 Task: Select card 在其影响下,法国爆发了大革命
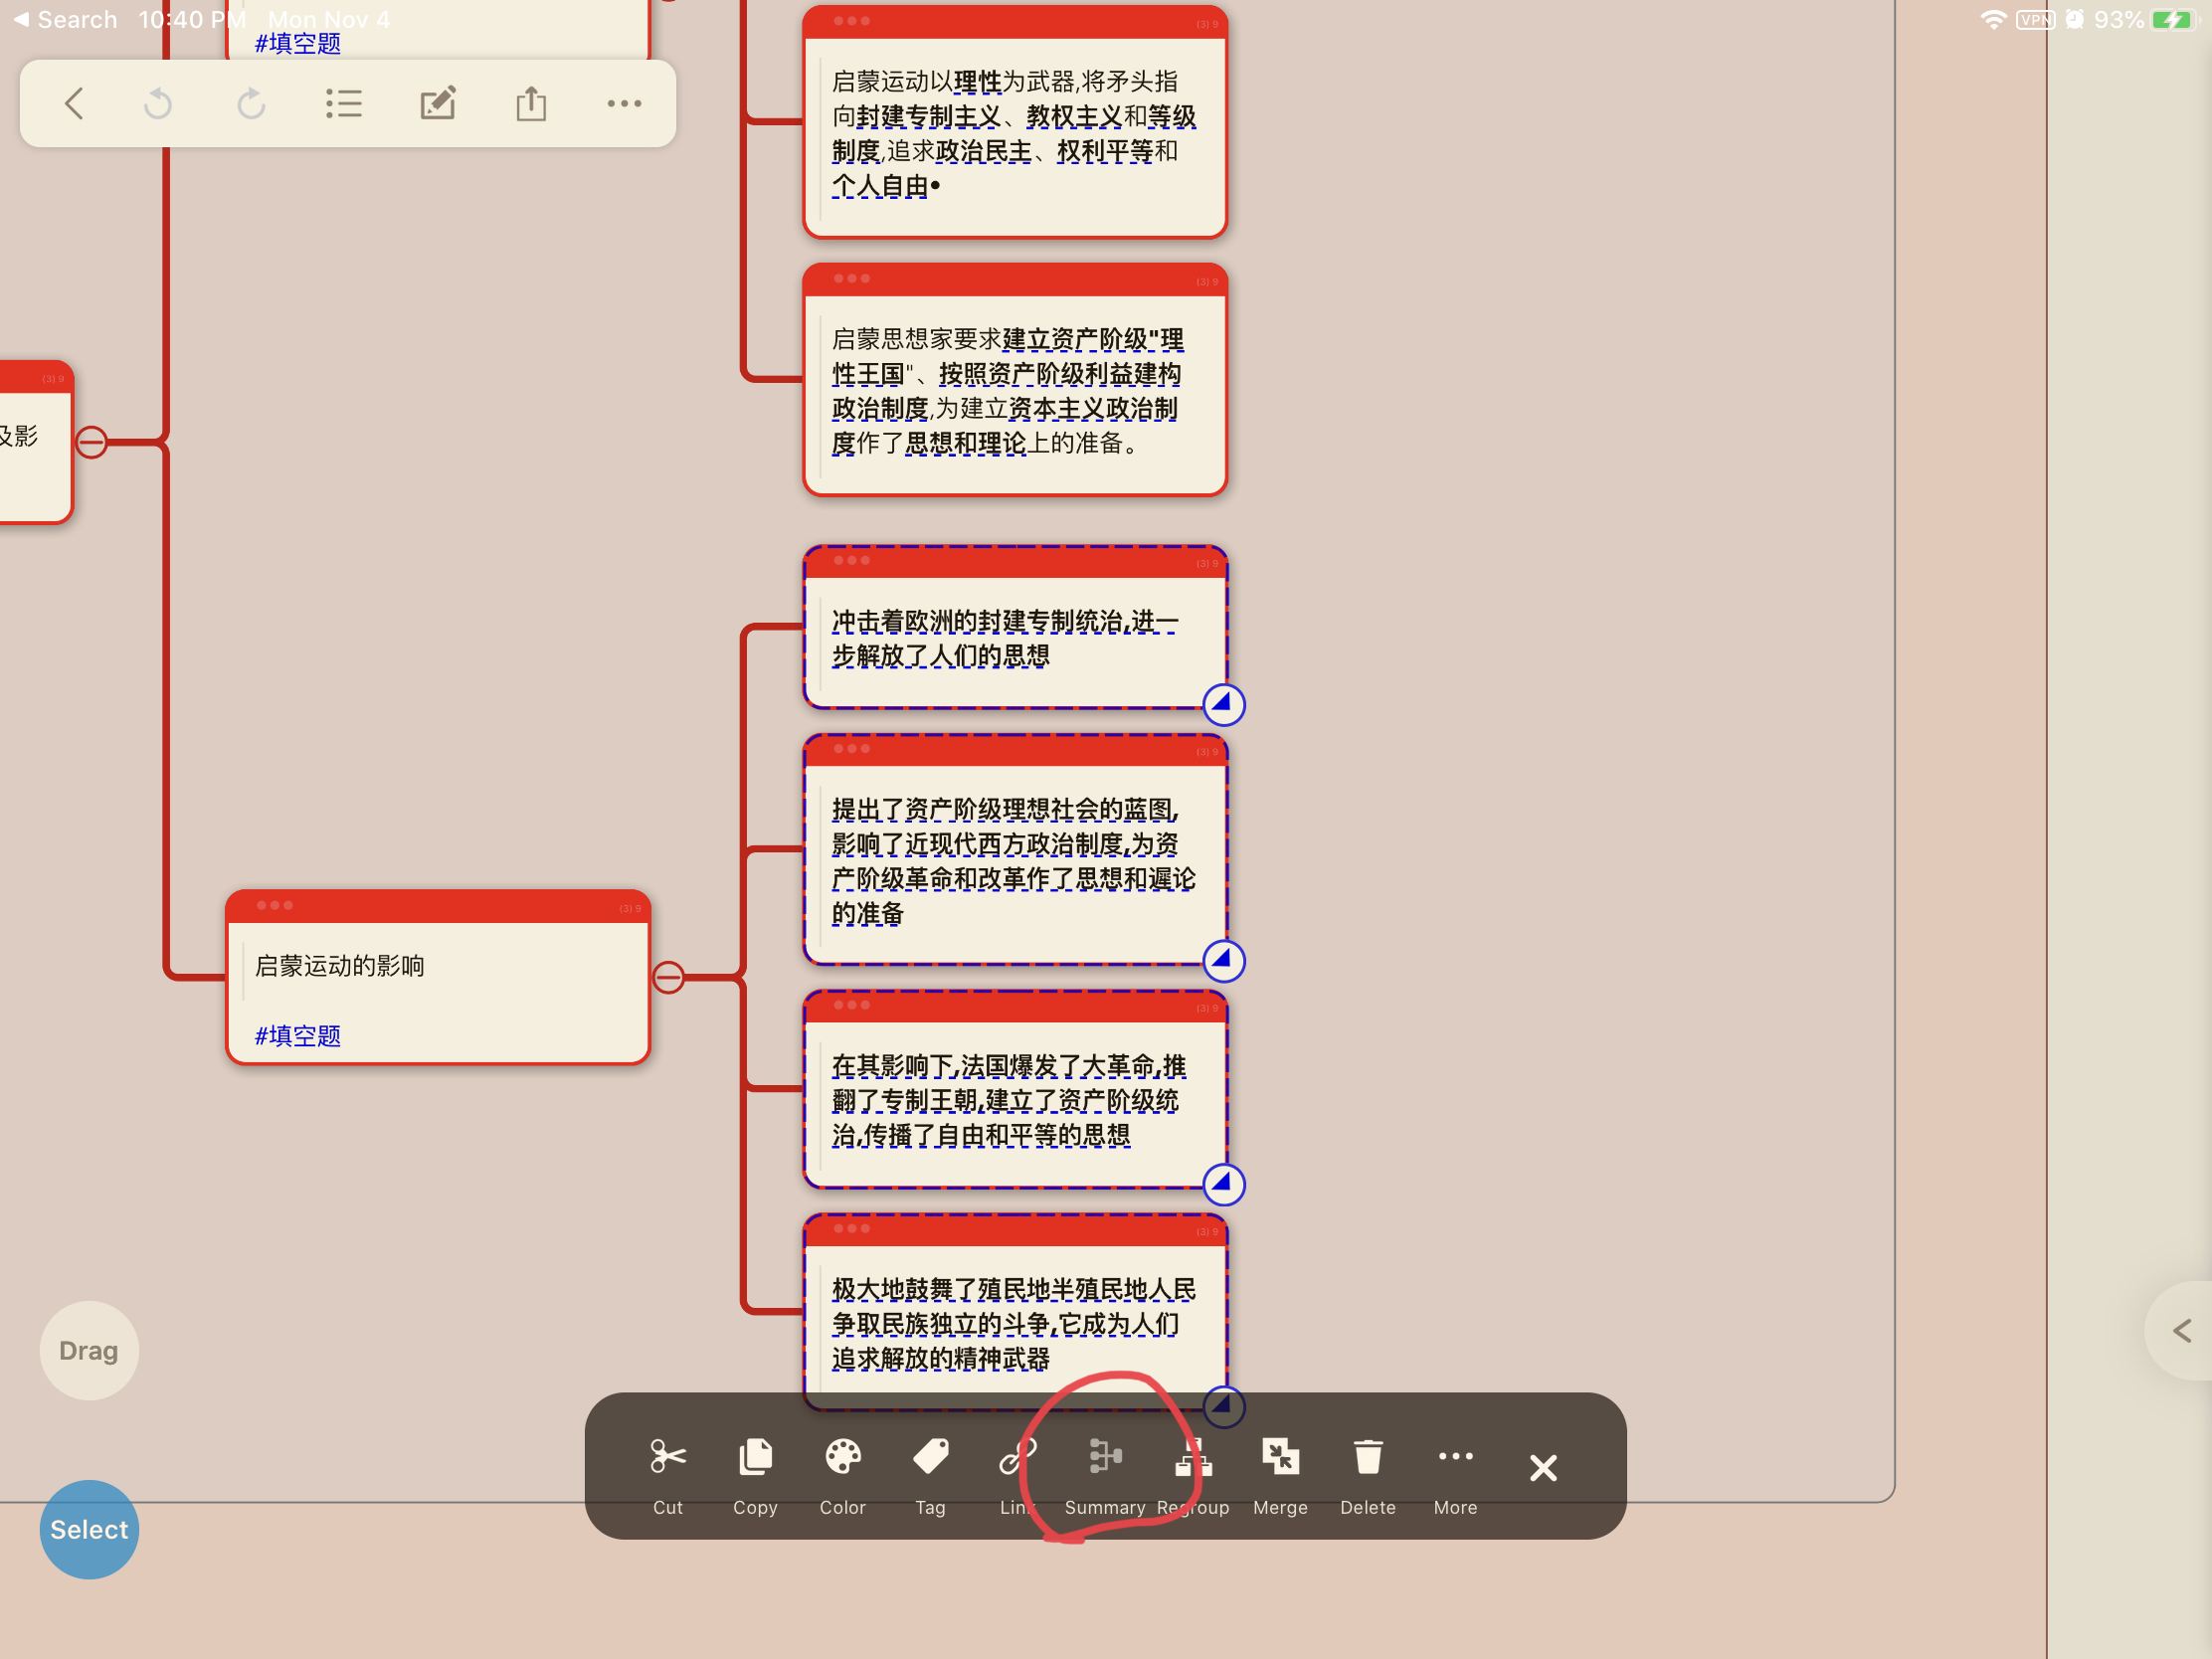1015,1089
